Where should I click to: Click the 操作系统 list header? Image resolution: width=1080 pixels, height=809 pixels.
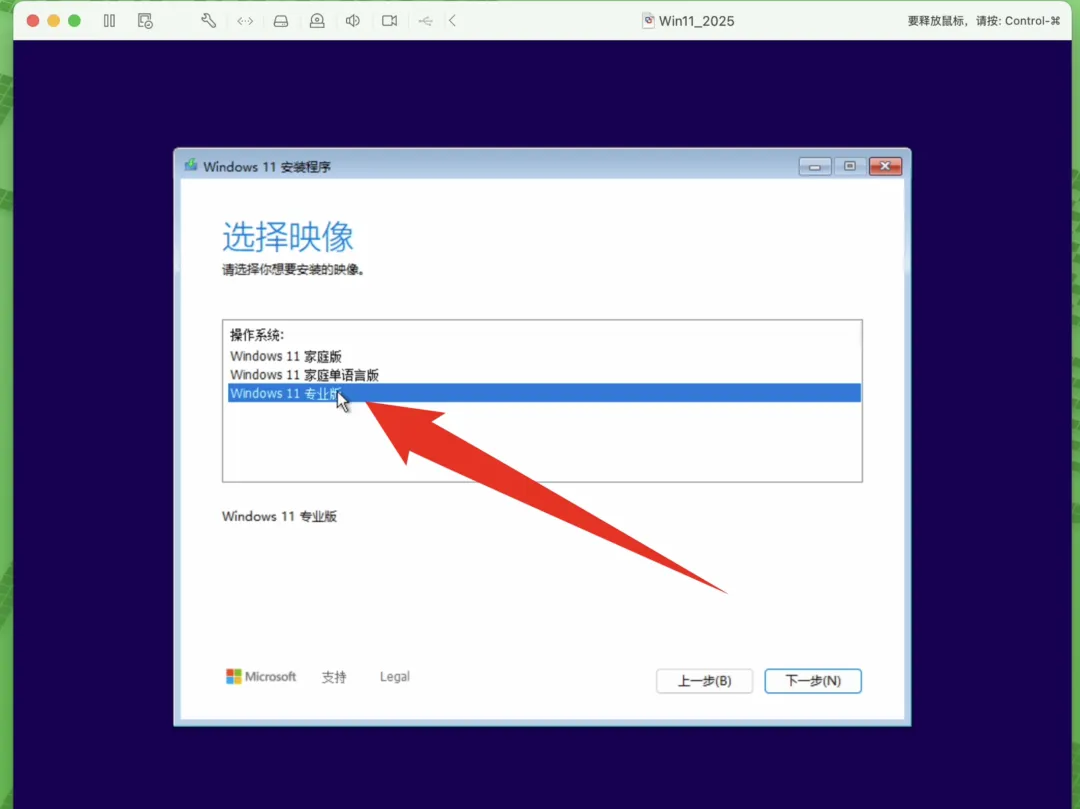pyautogui.click(x=257, y=335)
